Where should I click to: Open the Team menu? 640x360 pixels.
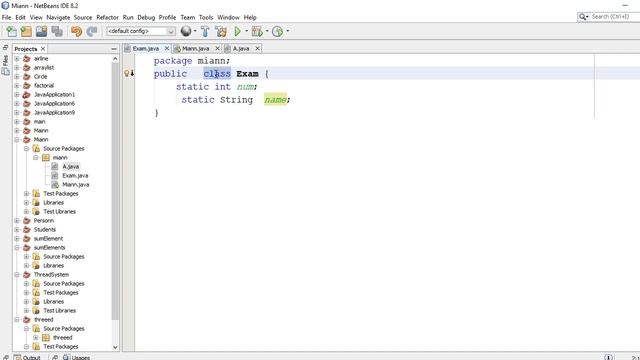tap(188, 18)
